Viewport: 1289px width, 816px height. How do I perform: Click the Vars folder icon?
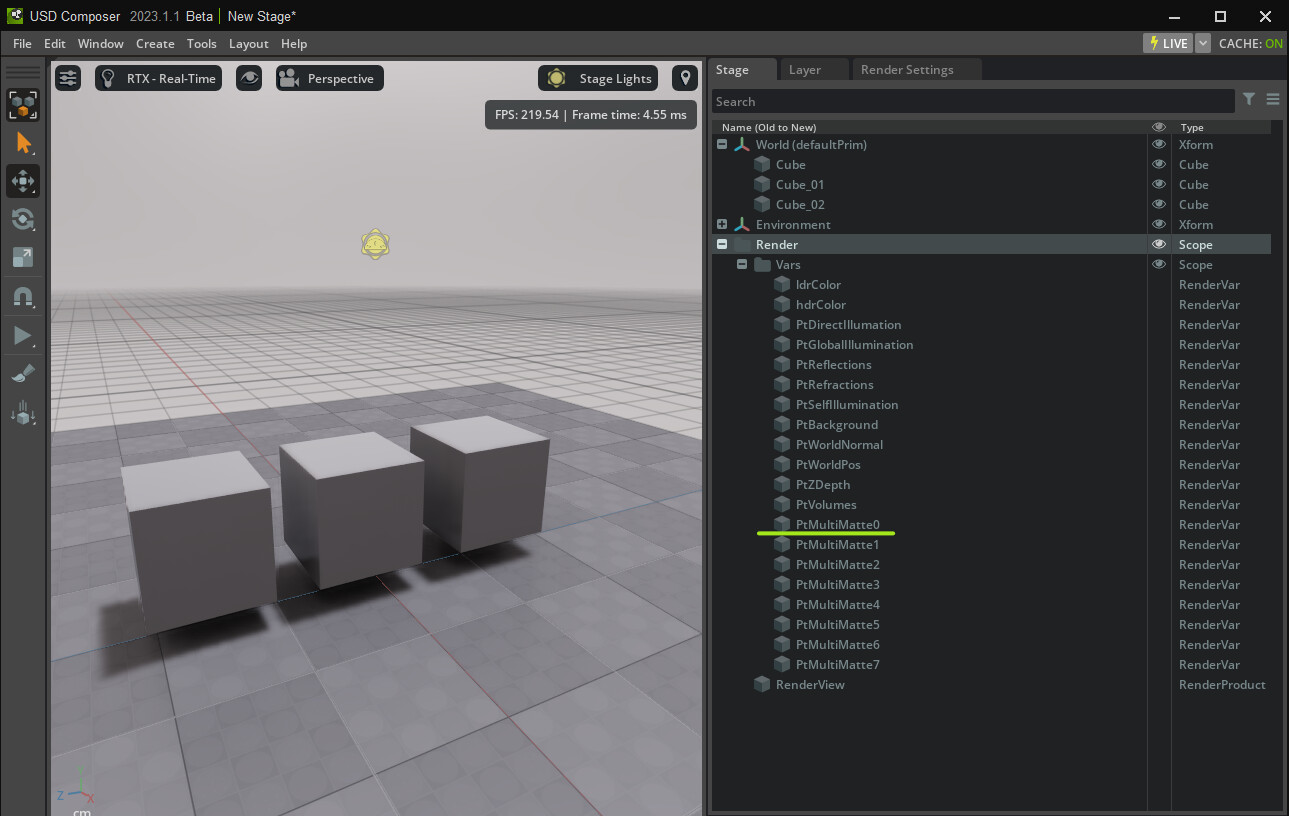click(x=762, y=264)
